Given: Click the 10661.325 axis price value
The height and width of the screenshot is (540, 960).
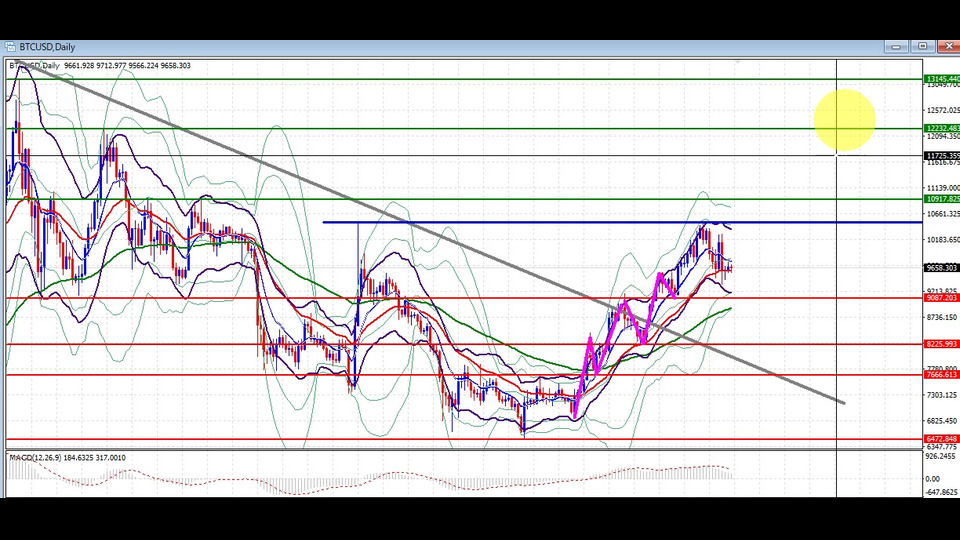Looking at the screenshot, I should (943, 214).
